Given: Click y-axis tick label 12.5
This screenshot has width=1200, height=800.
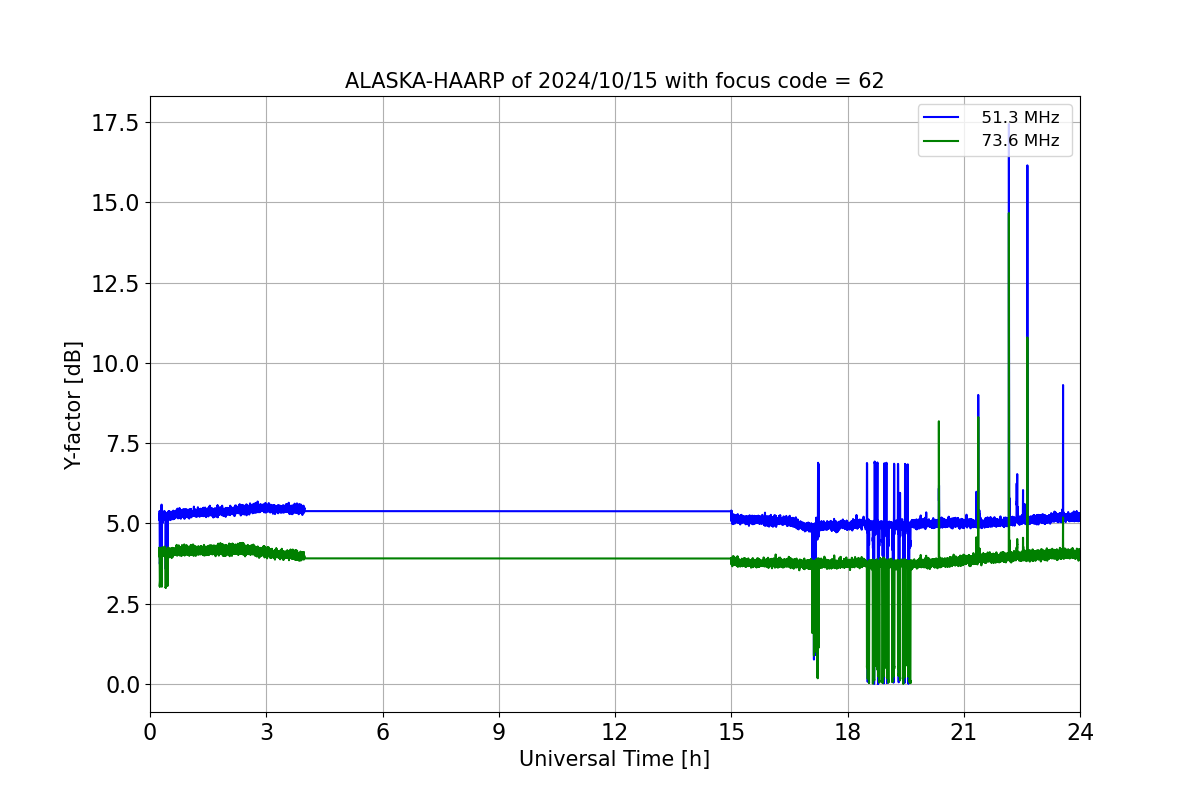Looking at the screenshot, I should tap(116, 283).
